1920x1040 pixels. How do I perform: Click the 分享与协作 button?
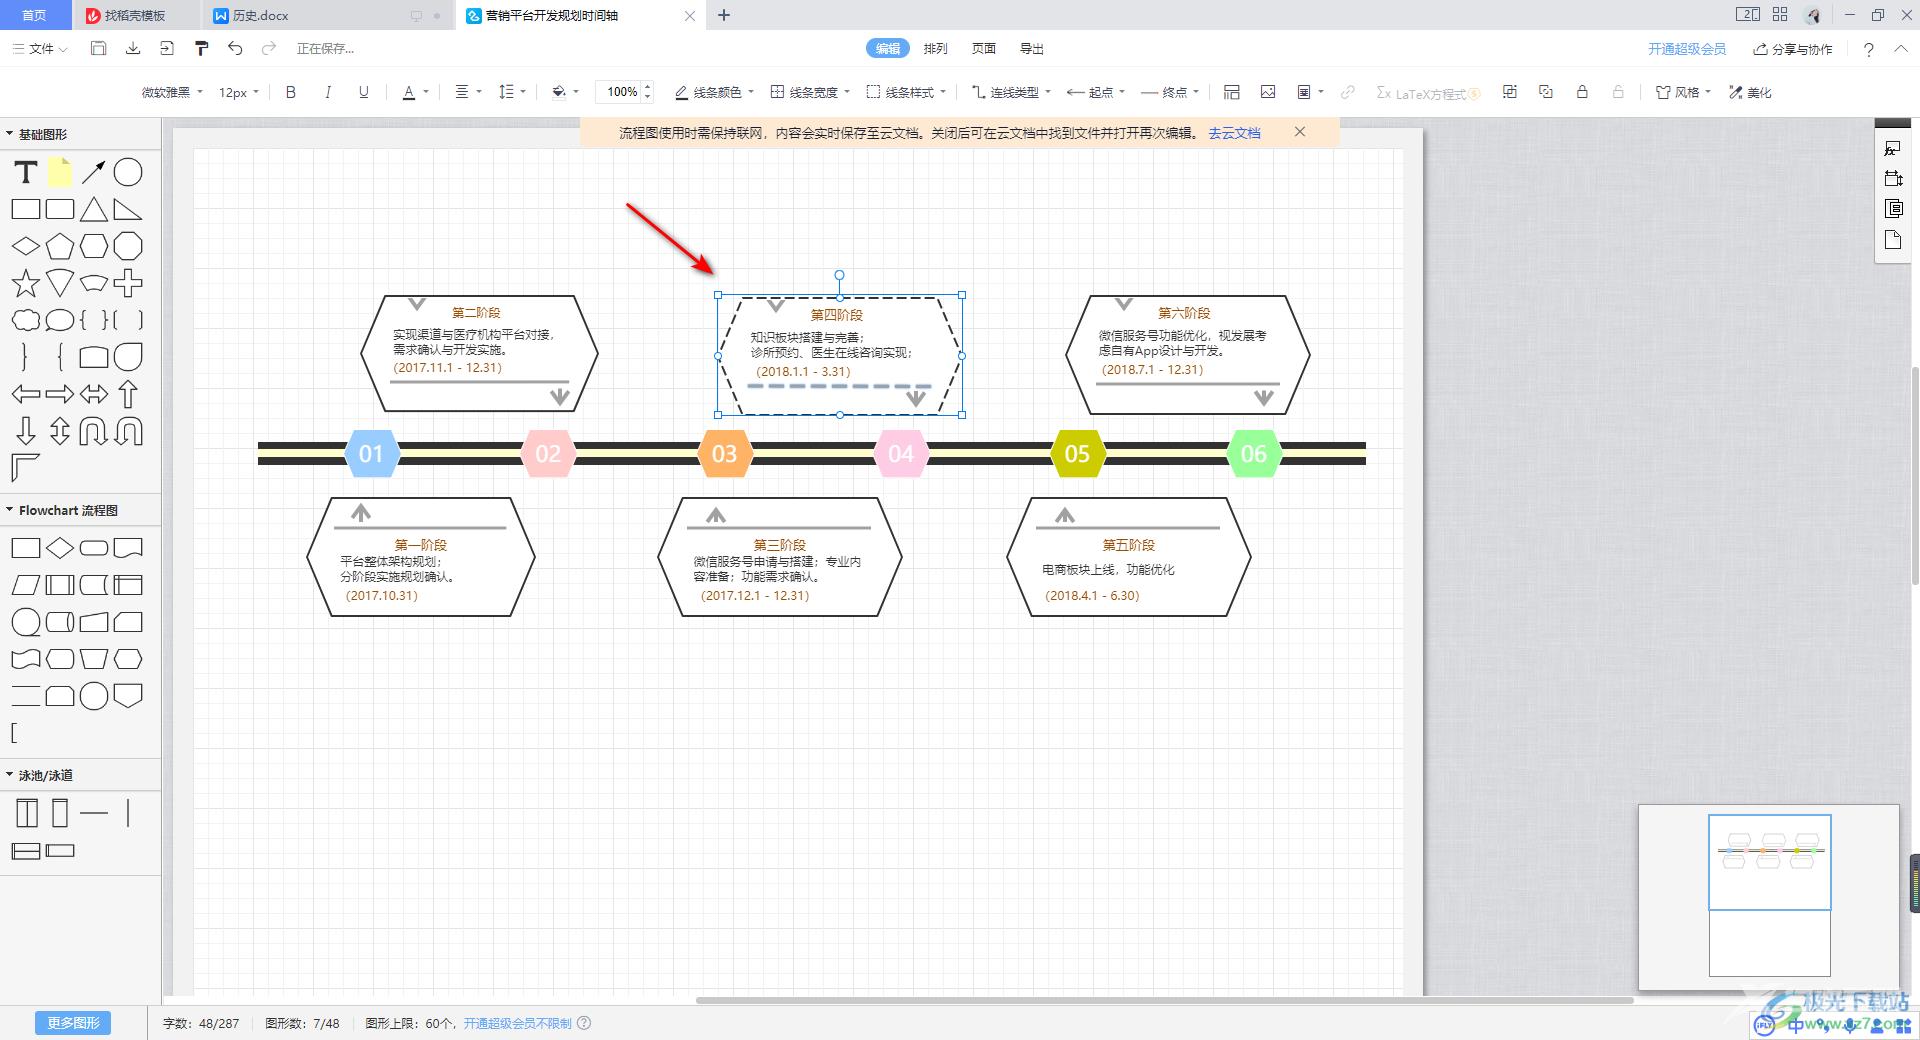coord(1793,49)
